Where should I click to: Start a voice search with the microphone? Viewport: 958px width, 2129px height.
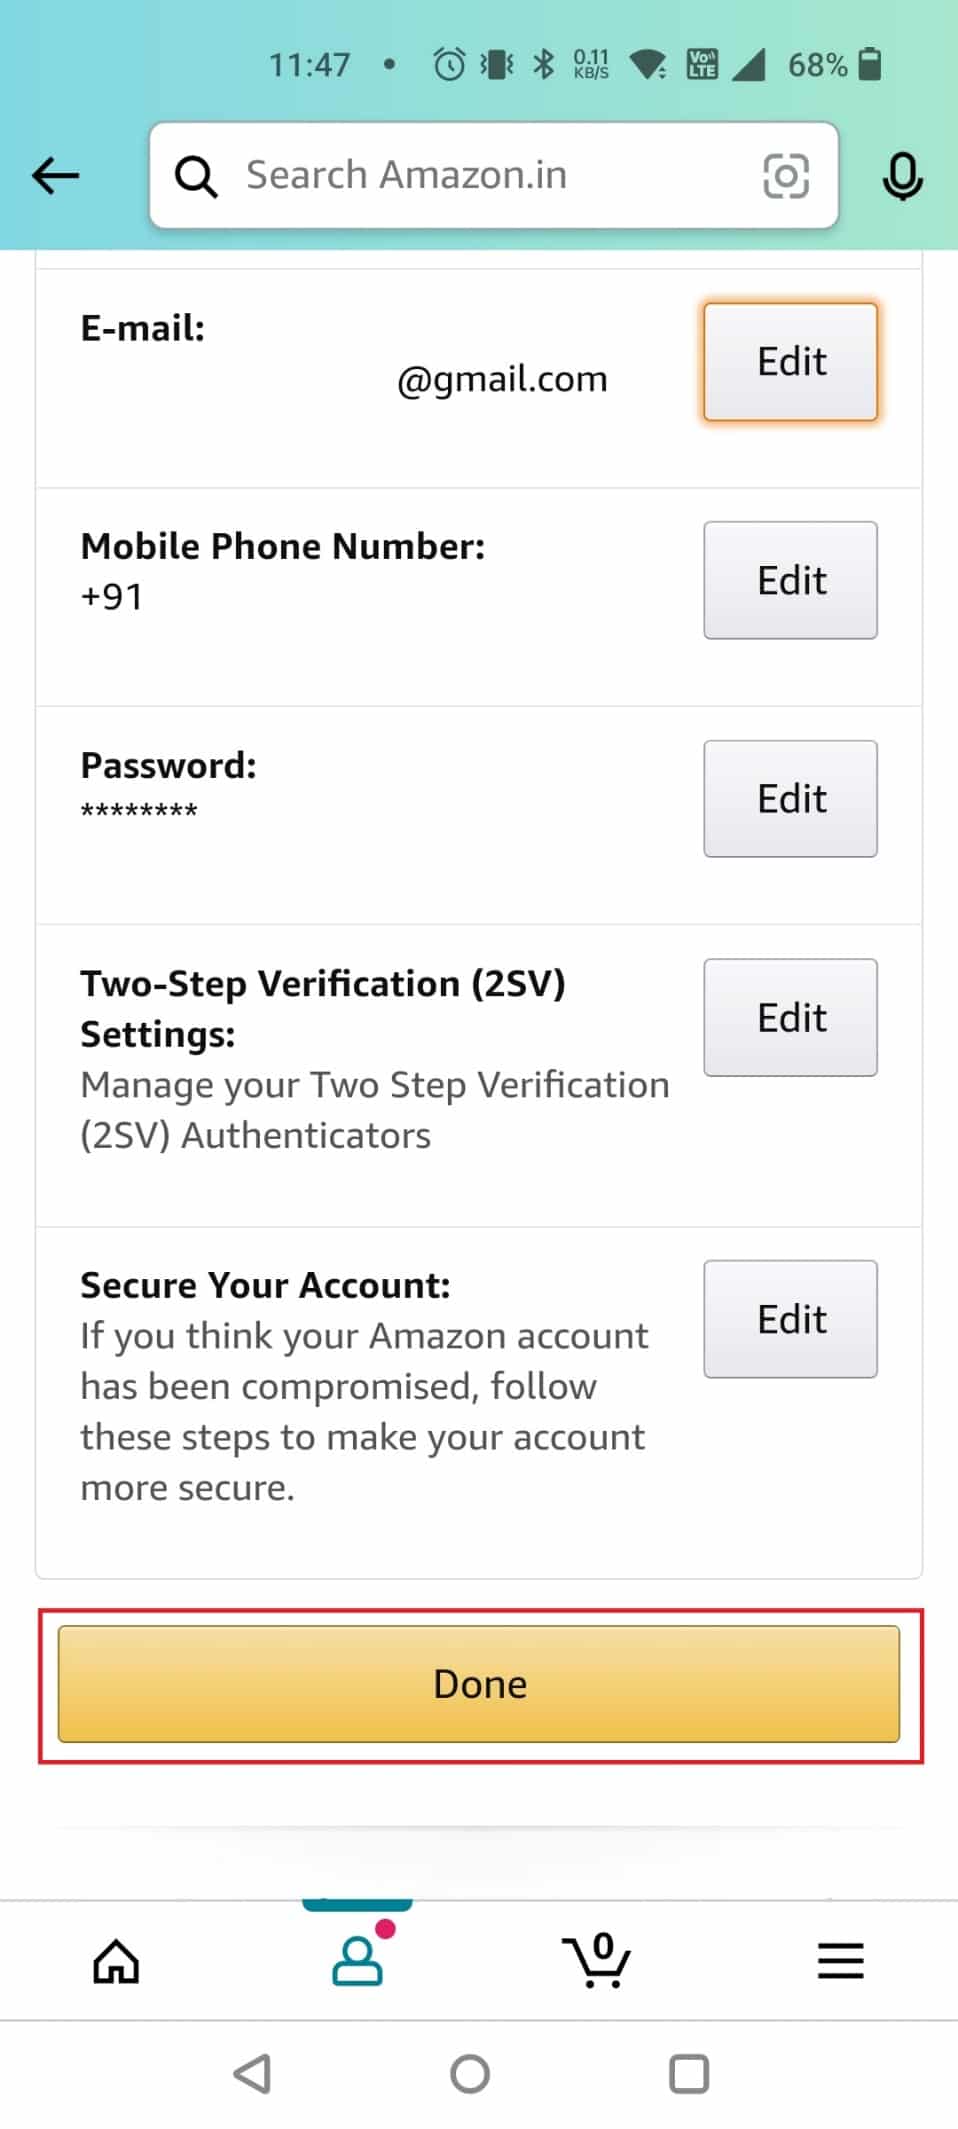click(903, 175)
